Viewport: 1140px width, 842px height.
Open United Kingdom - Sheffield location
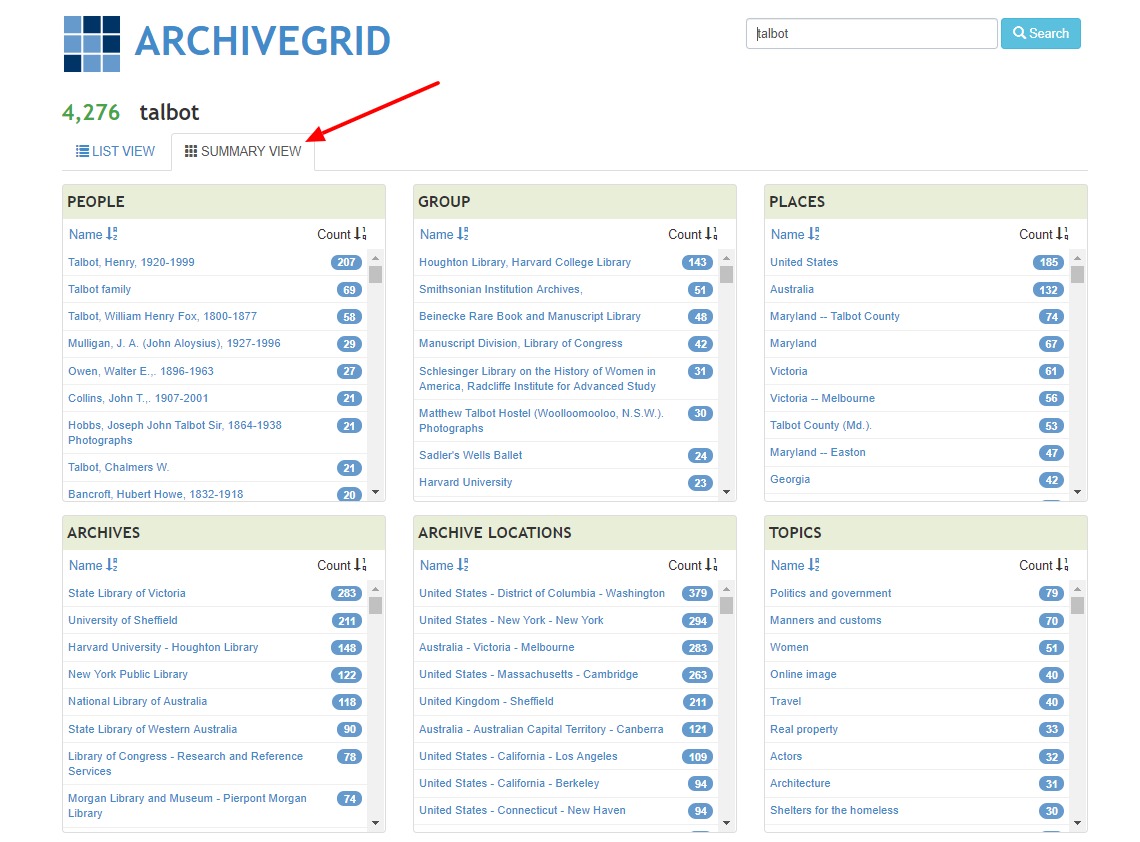tap(486, 701)
